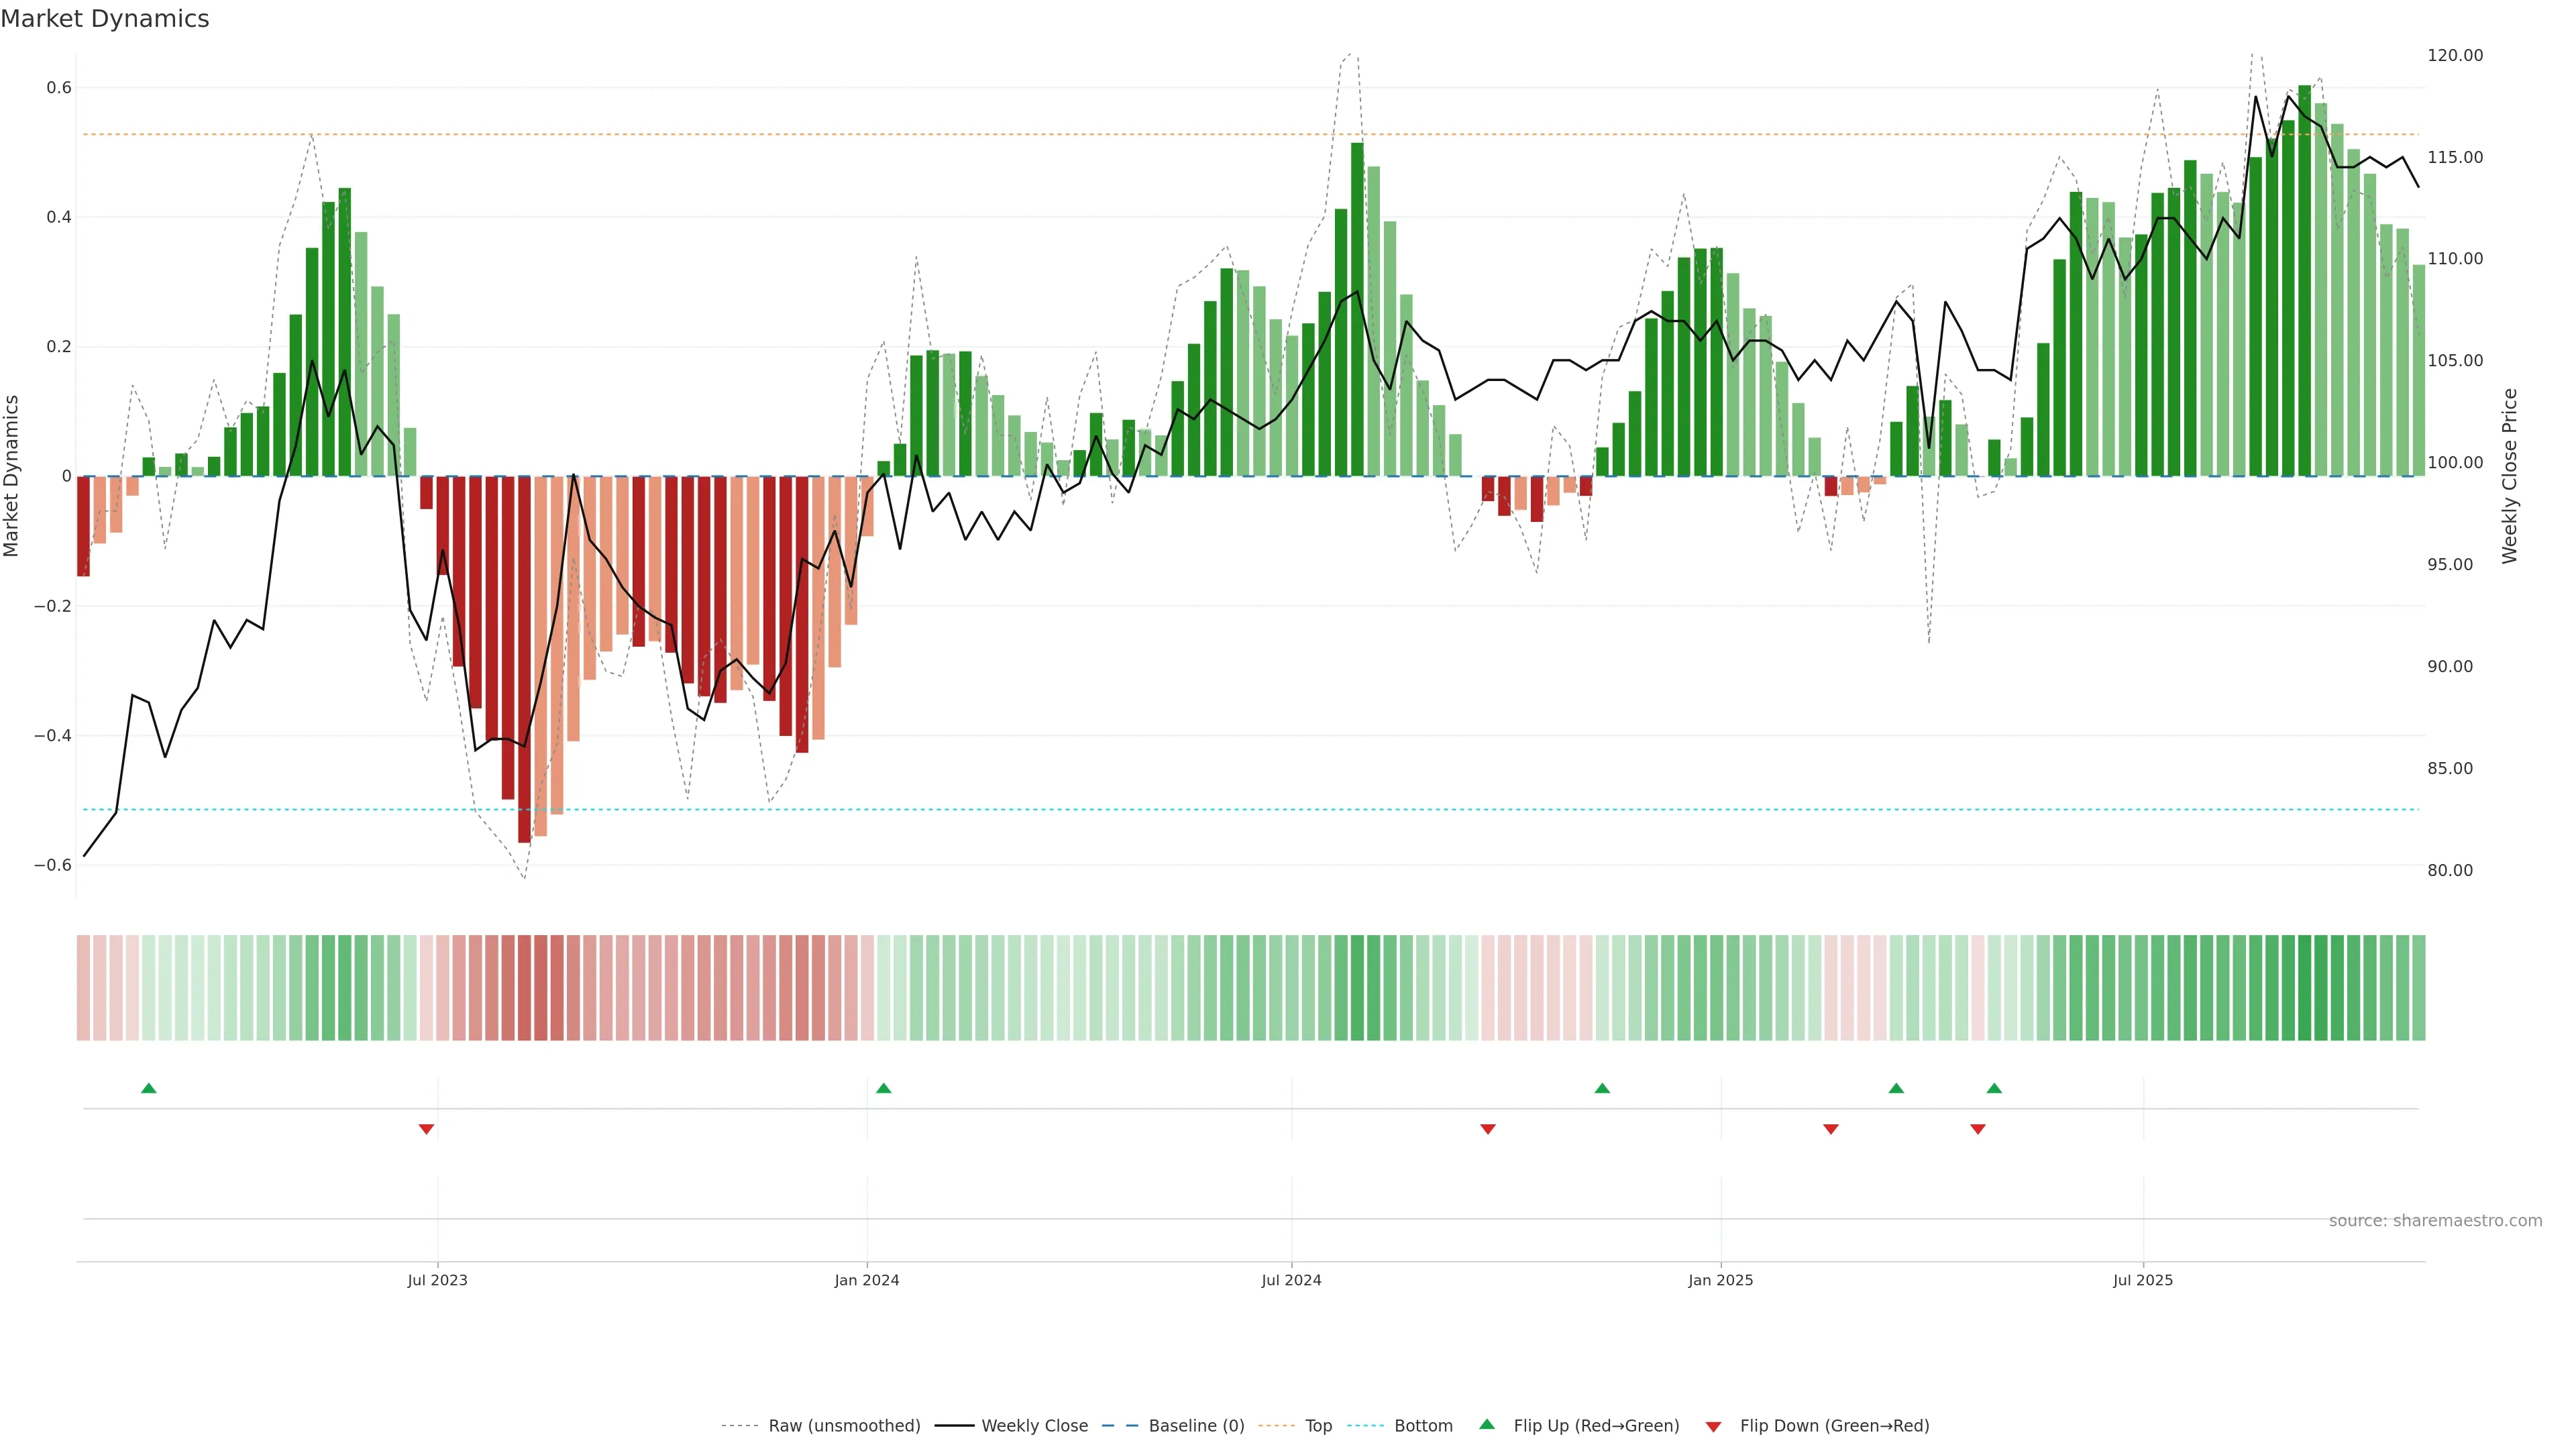Open the sharemaestro.com source link
The height and width of the screenshot is (1449, 2576).
tap(2435, 1220)
